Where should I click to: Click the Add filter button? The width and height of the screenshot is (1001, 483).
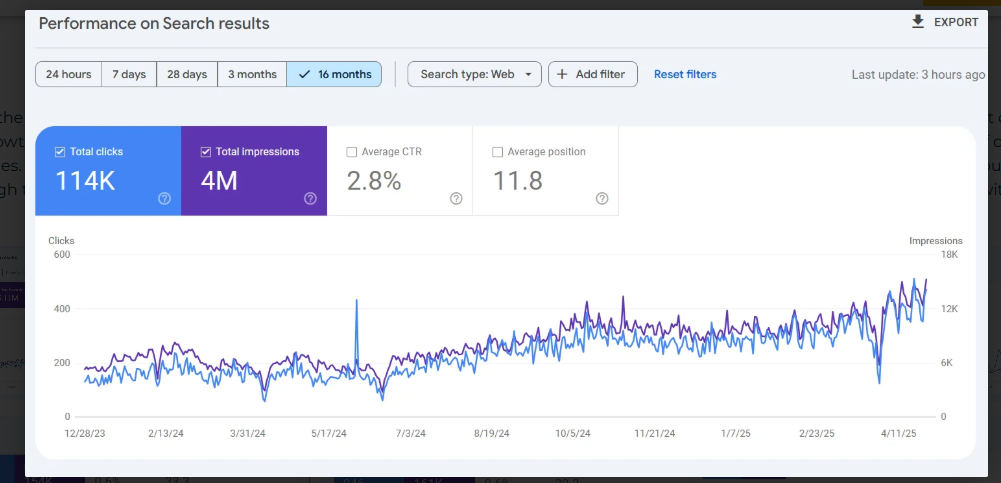(592, 74)
